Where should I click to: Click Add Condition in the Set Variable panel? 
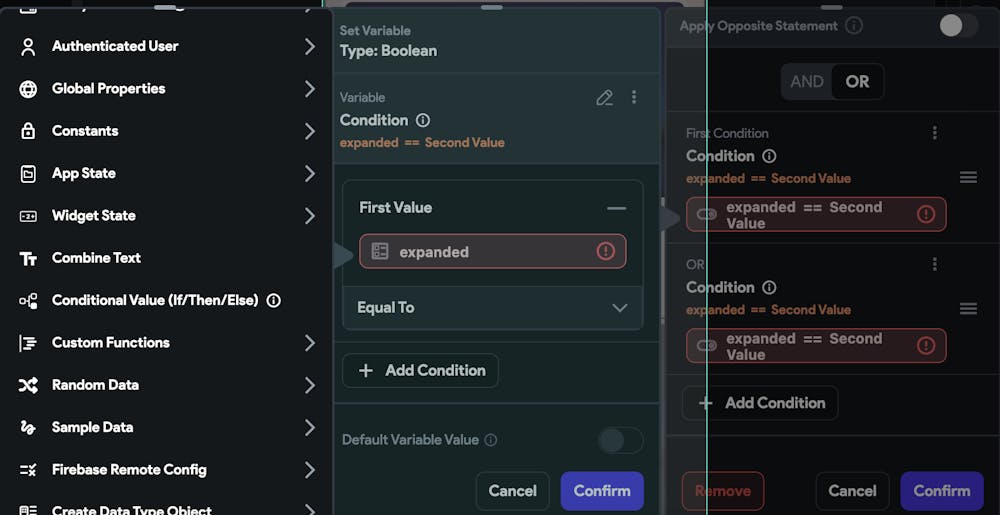(x=421, y=370)
